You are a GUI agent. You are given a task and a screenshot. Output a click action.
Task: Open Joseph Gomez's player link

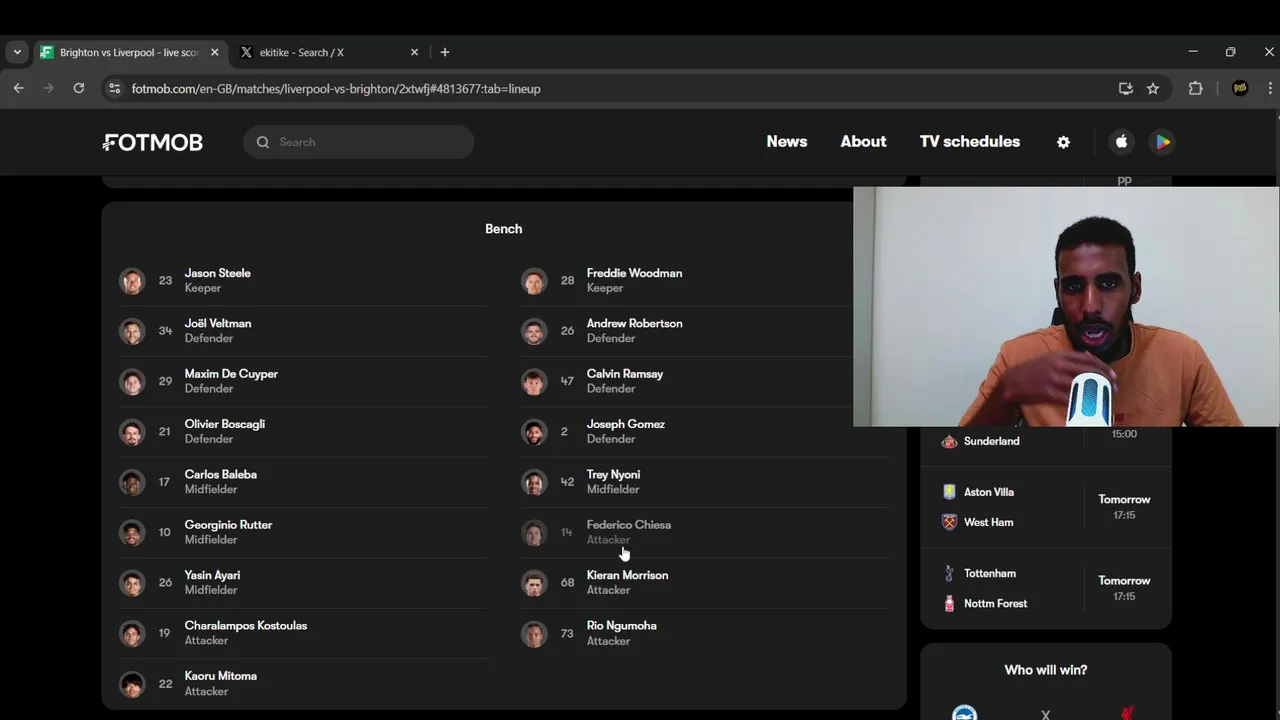[625, 424]
